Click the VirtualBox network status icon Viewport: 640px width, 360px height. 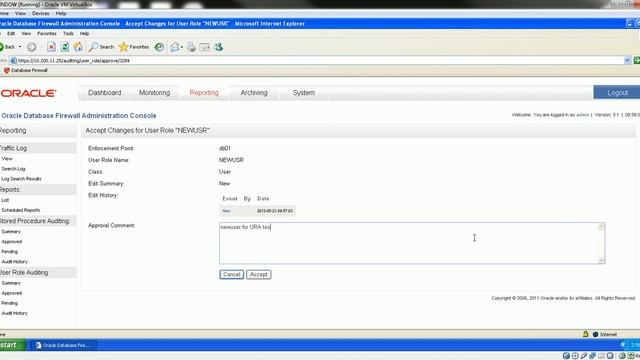[x=592, y=356]
